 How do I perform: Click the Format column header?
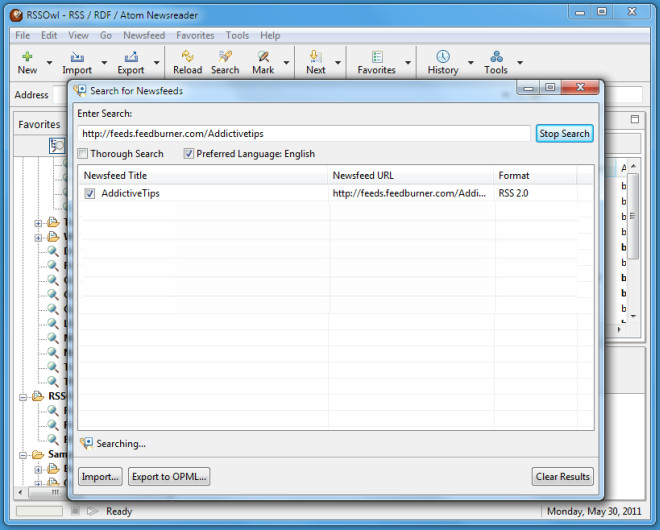[535, 176]
